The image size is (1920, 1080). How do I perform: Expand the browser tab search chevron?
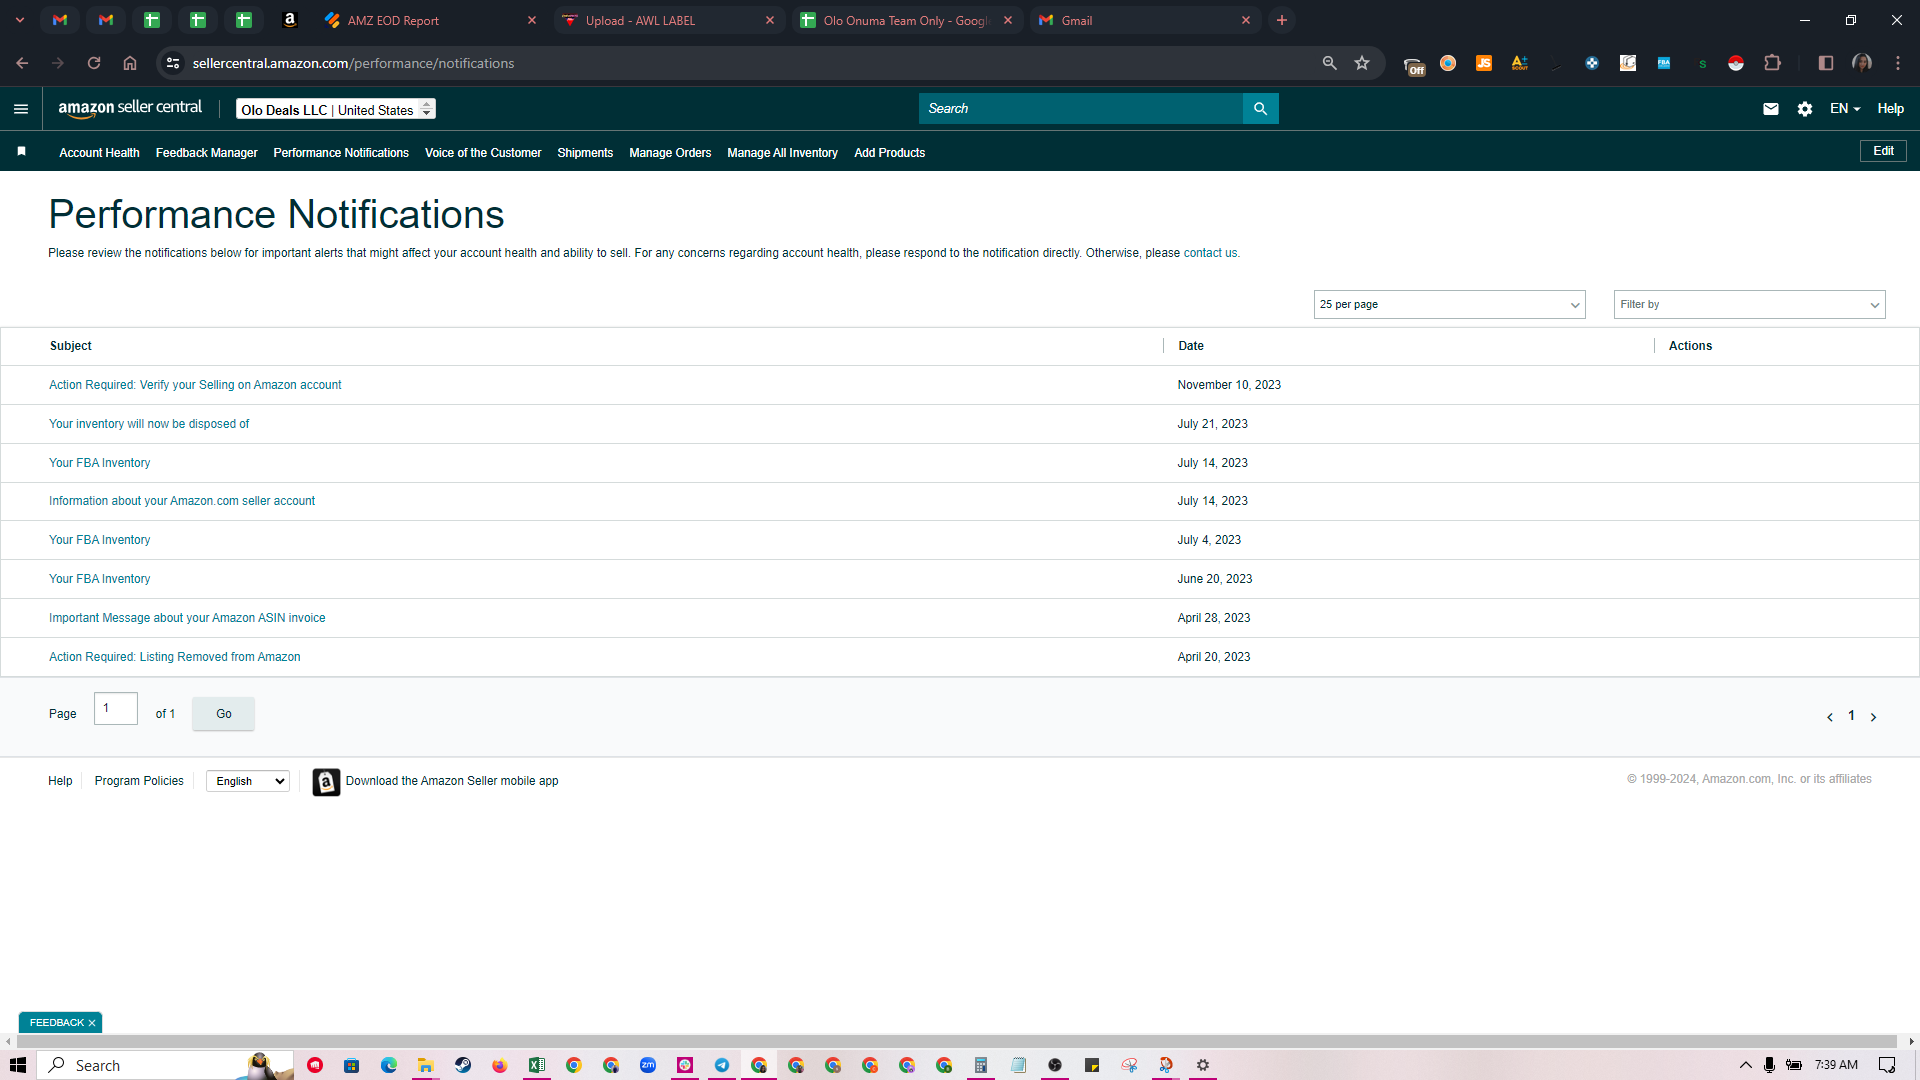[x=20, y=20]
